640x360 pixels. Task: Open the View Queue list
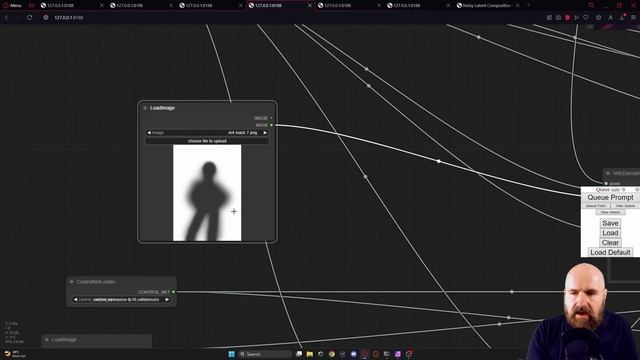(625, 206)
